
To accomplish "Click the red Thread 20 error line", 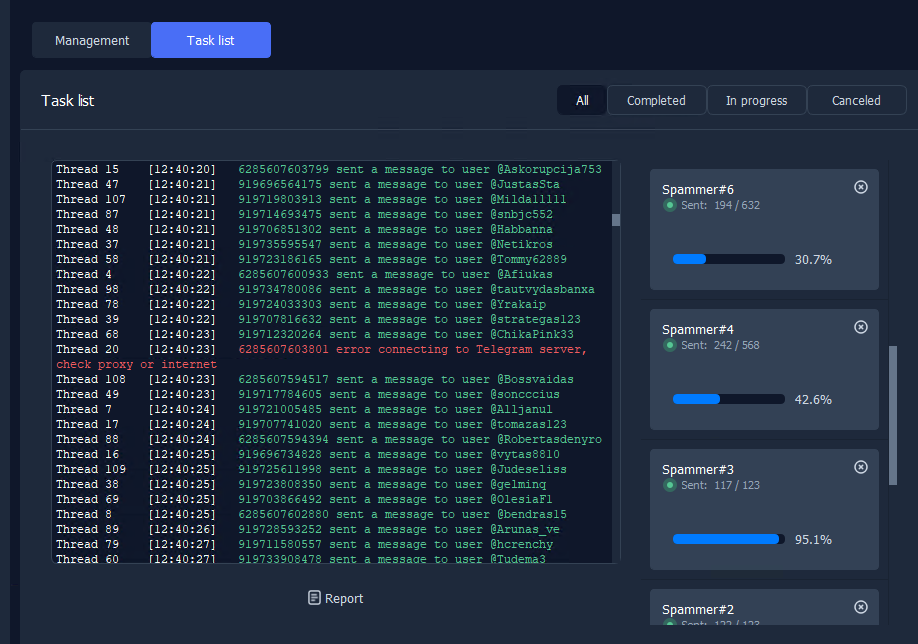I will pyautogui.click(x=322, y=350).
